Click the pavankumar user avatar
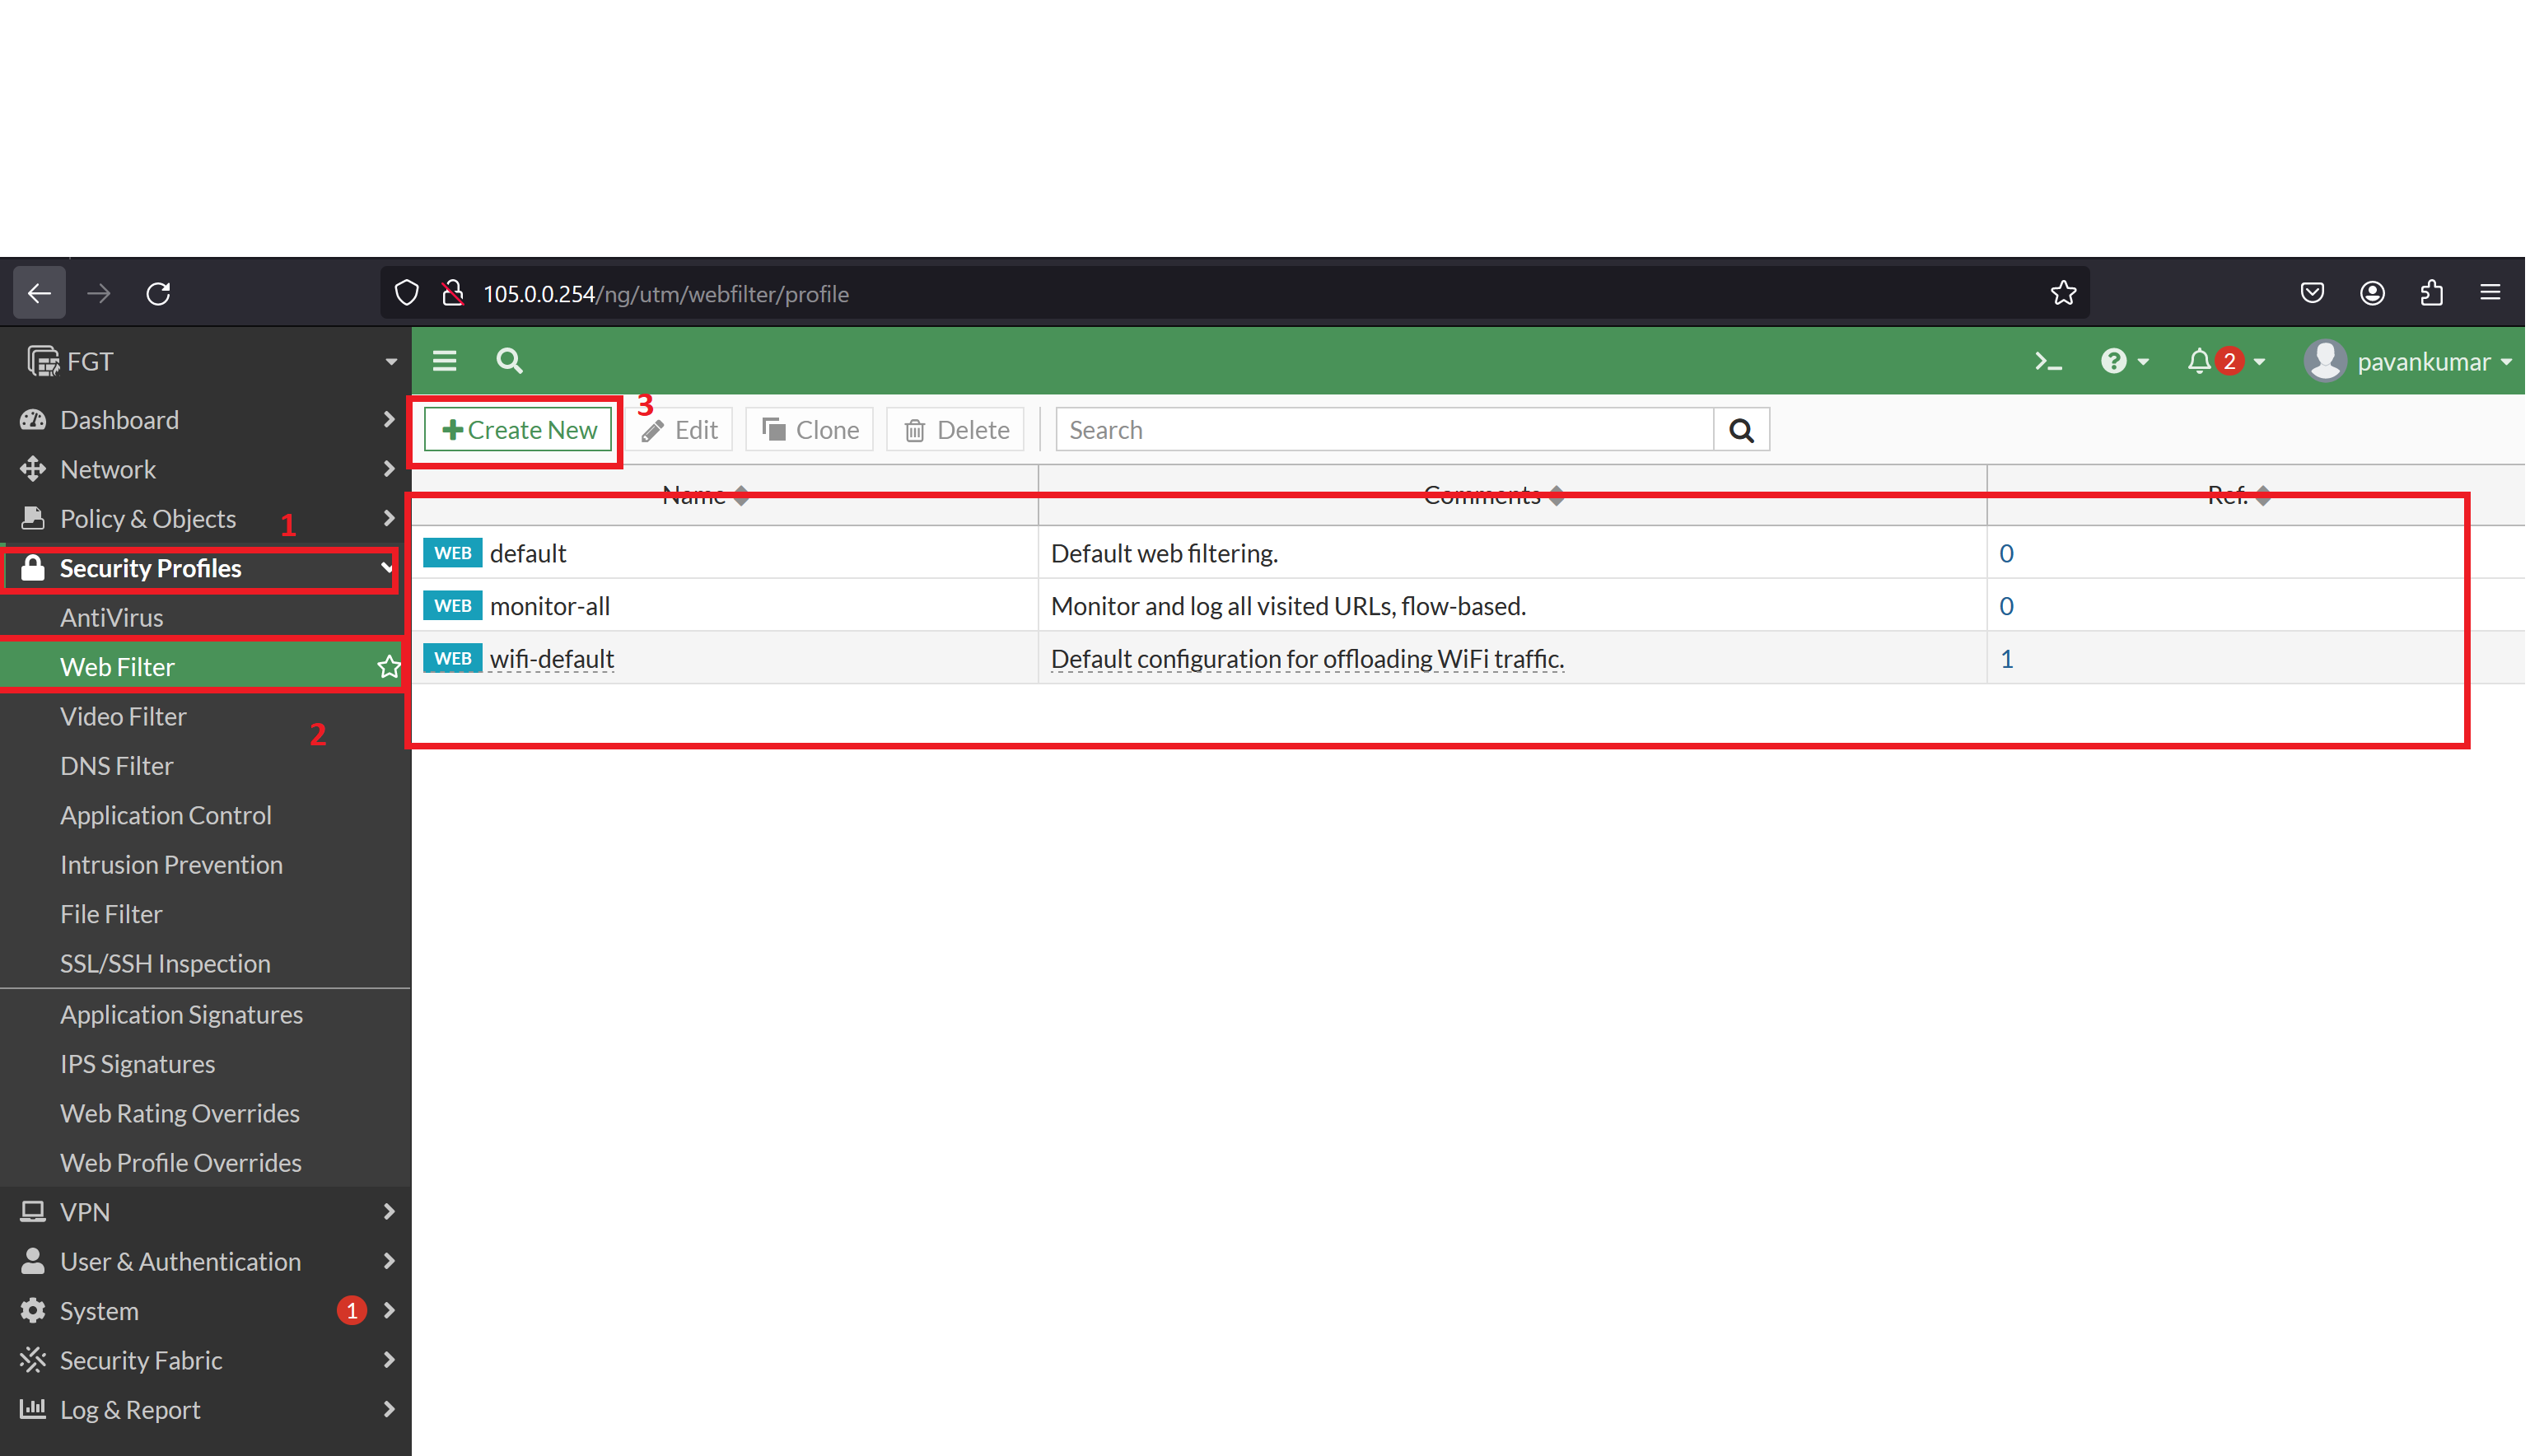Screen dimensions: 2530x1456 click(x=2326, y=361)
